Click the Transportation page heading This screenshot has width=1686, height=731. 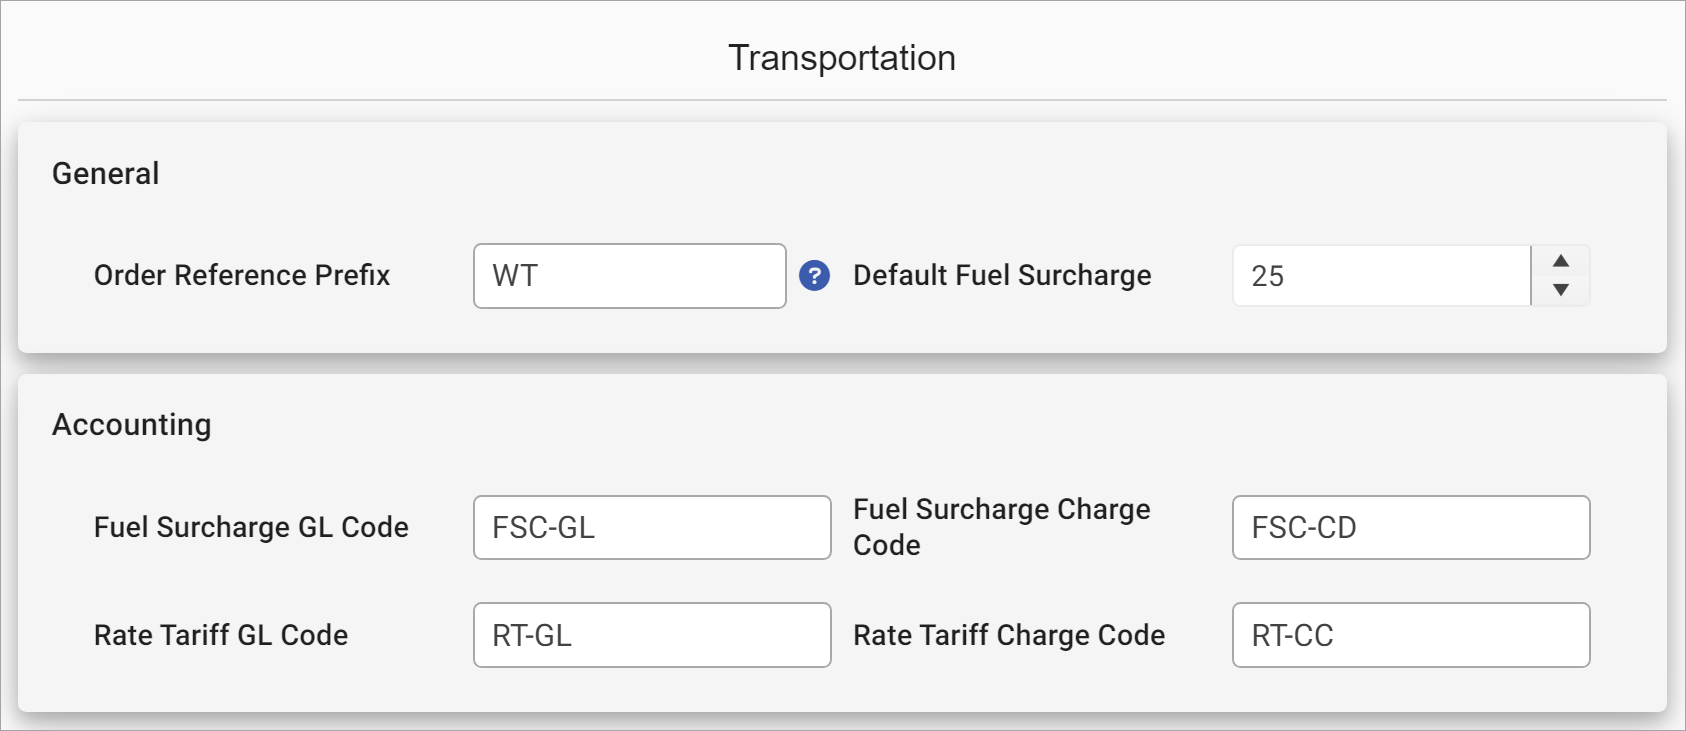coord(842,57)
